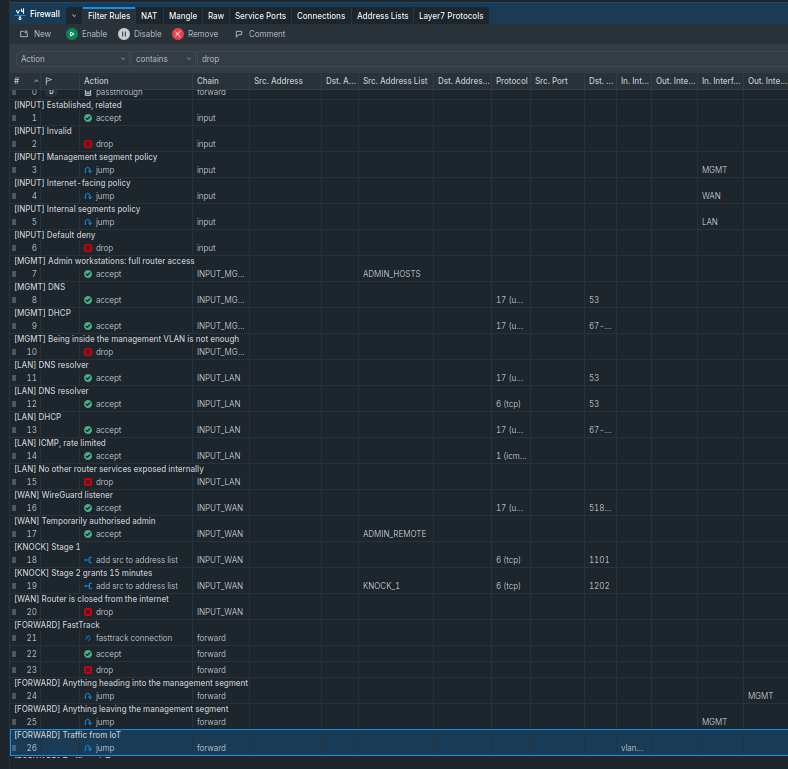The height and width of the screenshot is (769, 788).
Task: Click the Comment flag icon
Action: point(239,34)
